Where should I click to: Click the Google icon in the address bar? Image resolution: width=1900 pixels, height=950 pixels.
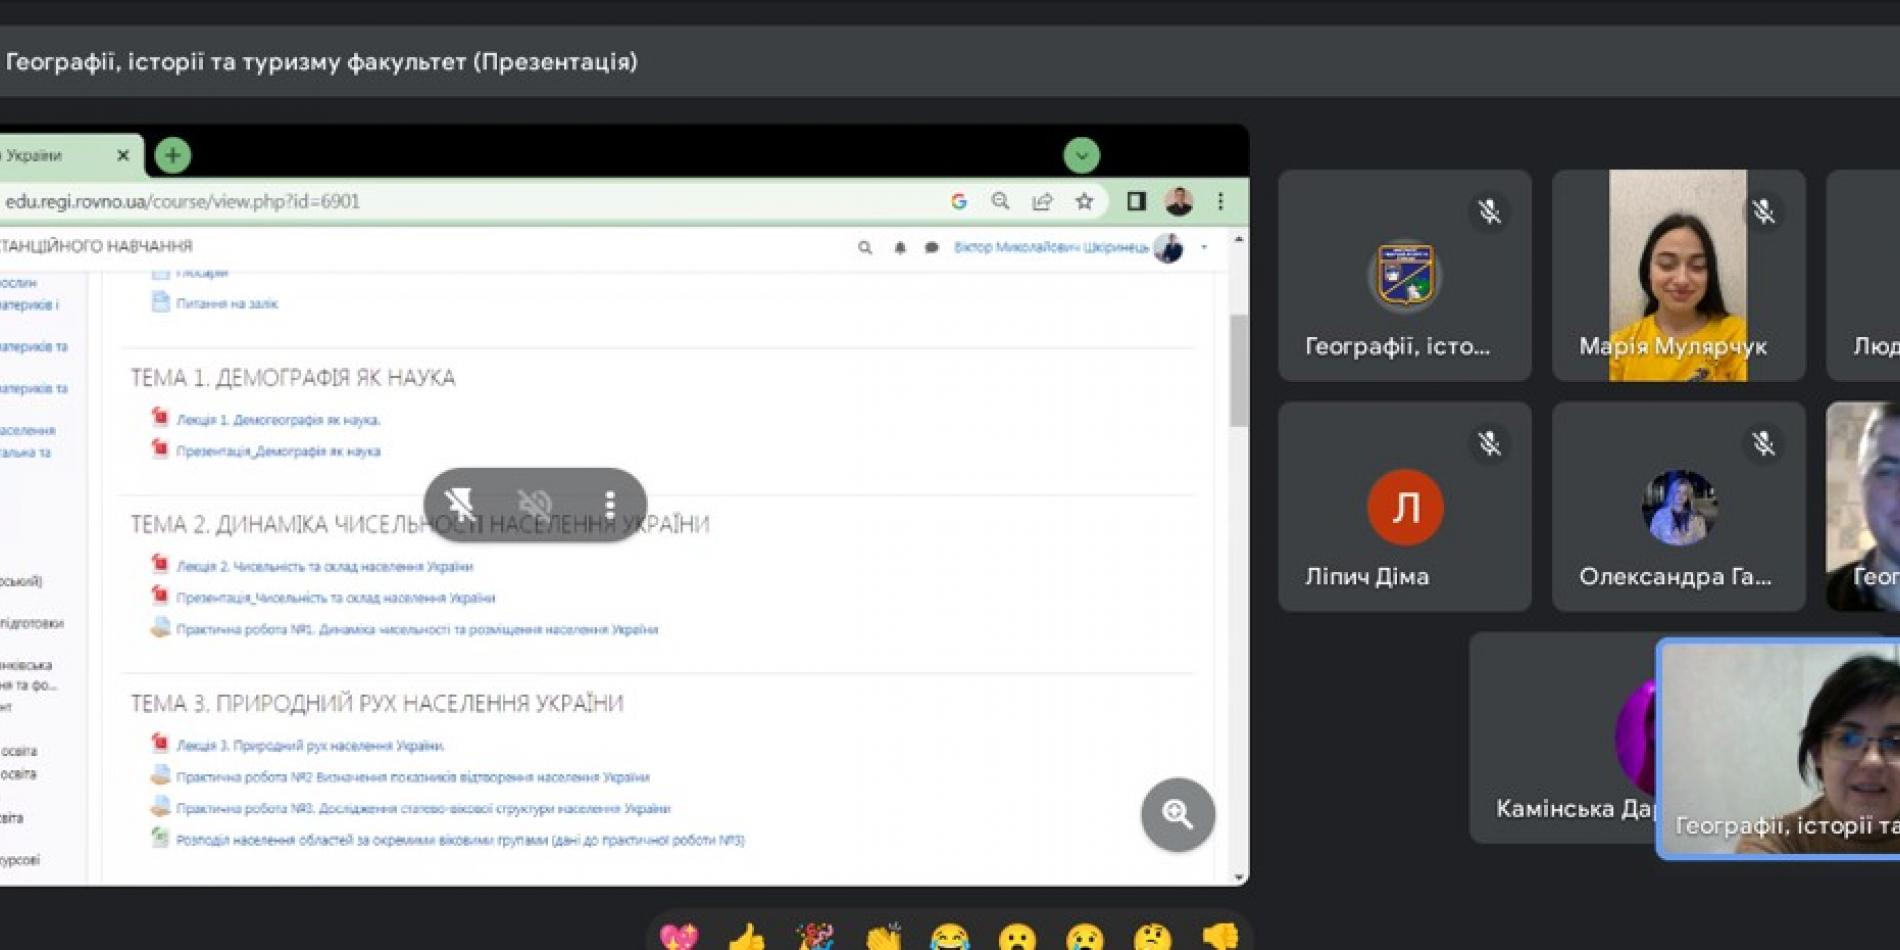point(959,201)
